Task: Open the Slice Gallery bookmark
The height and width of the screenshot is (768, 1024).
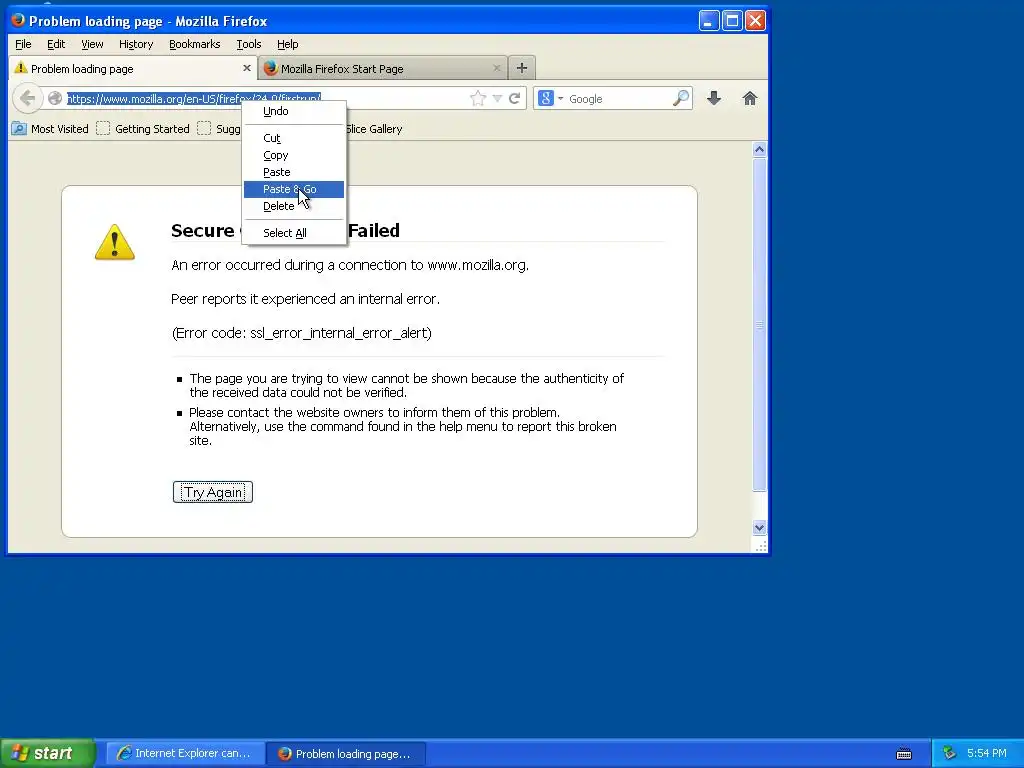Action: coord(374,129)
